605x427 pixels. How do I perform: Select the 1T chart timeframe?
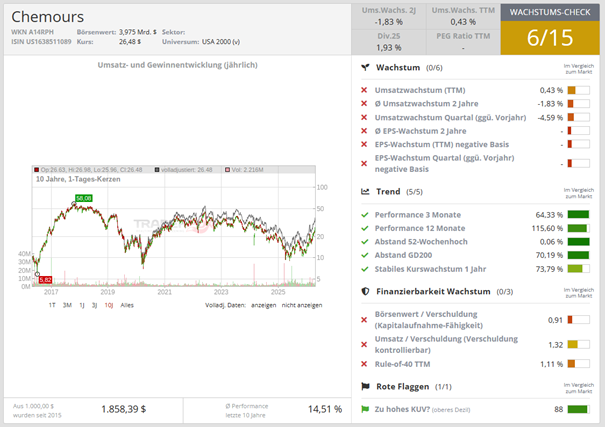(x=52, y=305)
